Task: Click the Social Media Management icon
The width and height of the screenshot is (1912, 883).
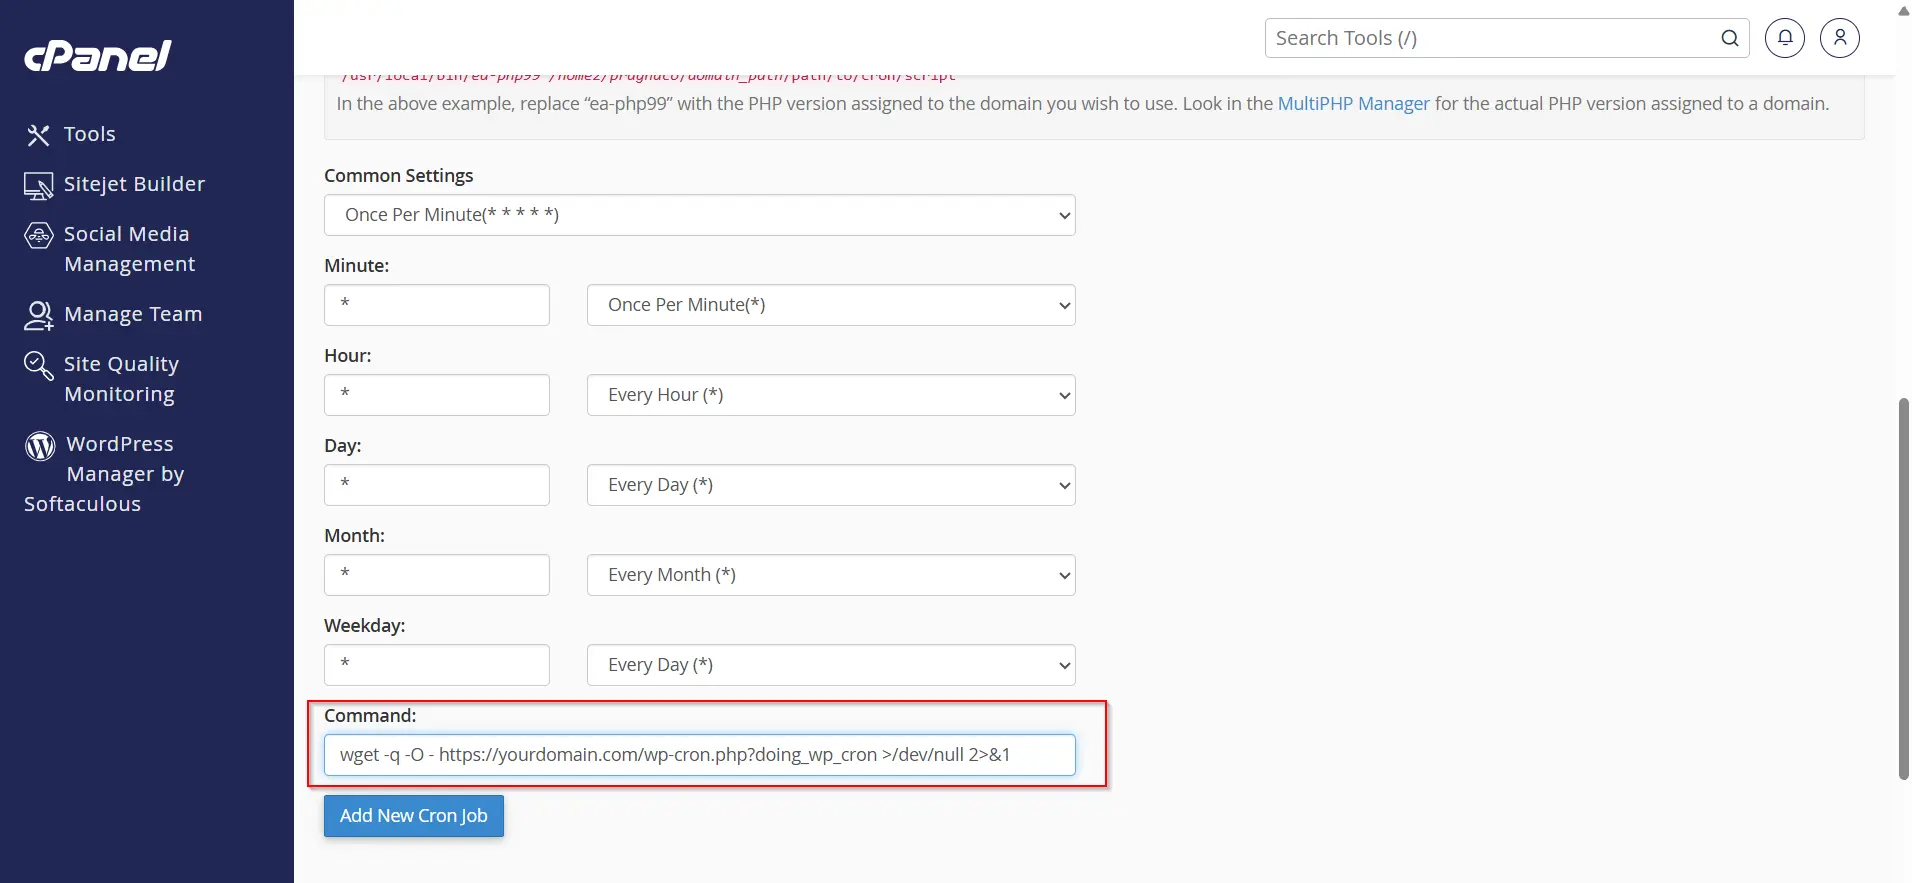Action: coord(38,235)
